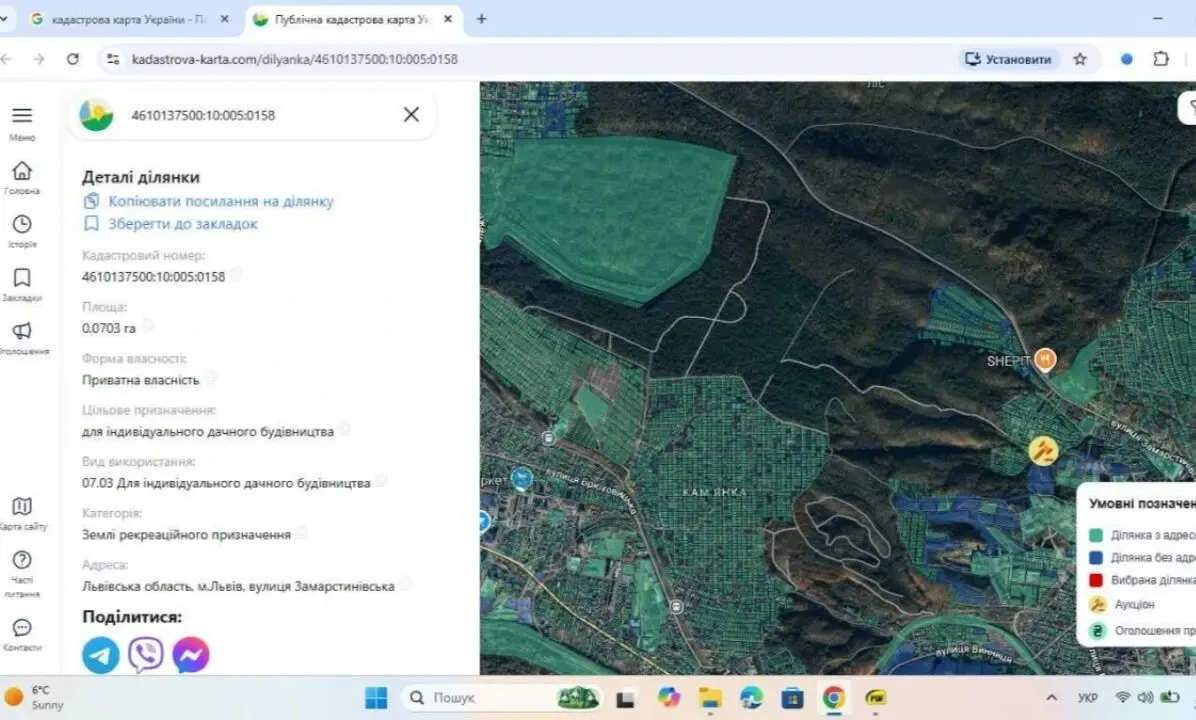Click Копіювати посилання на ділянку link
Screen dimensions: 1196x720
tap(220, 201)
